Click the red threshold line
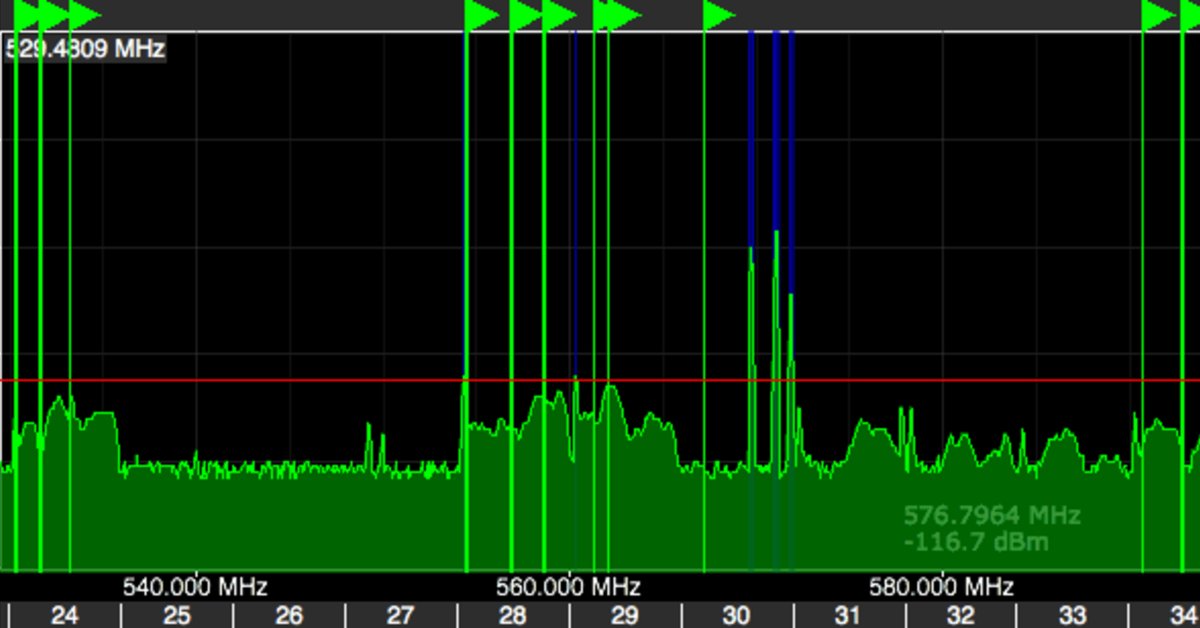Viewport: 1200px width, 628px height. pos(600,381)
